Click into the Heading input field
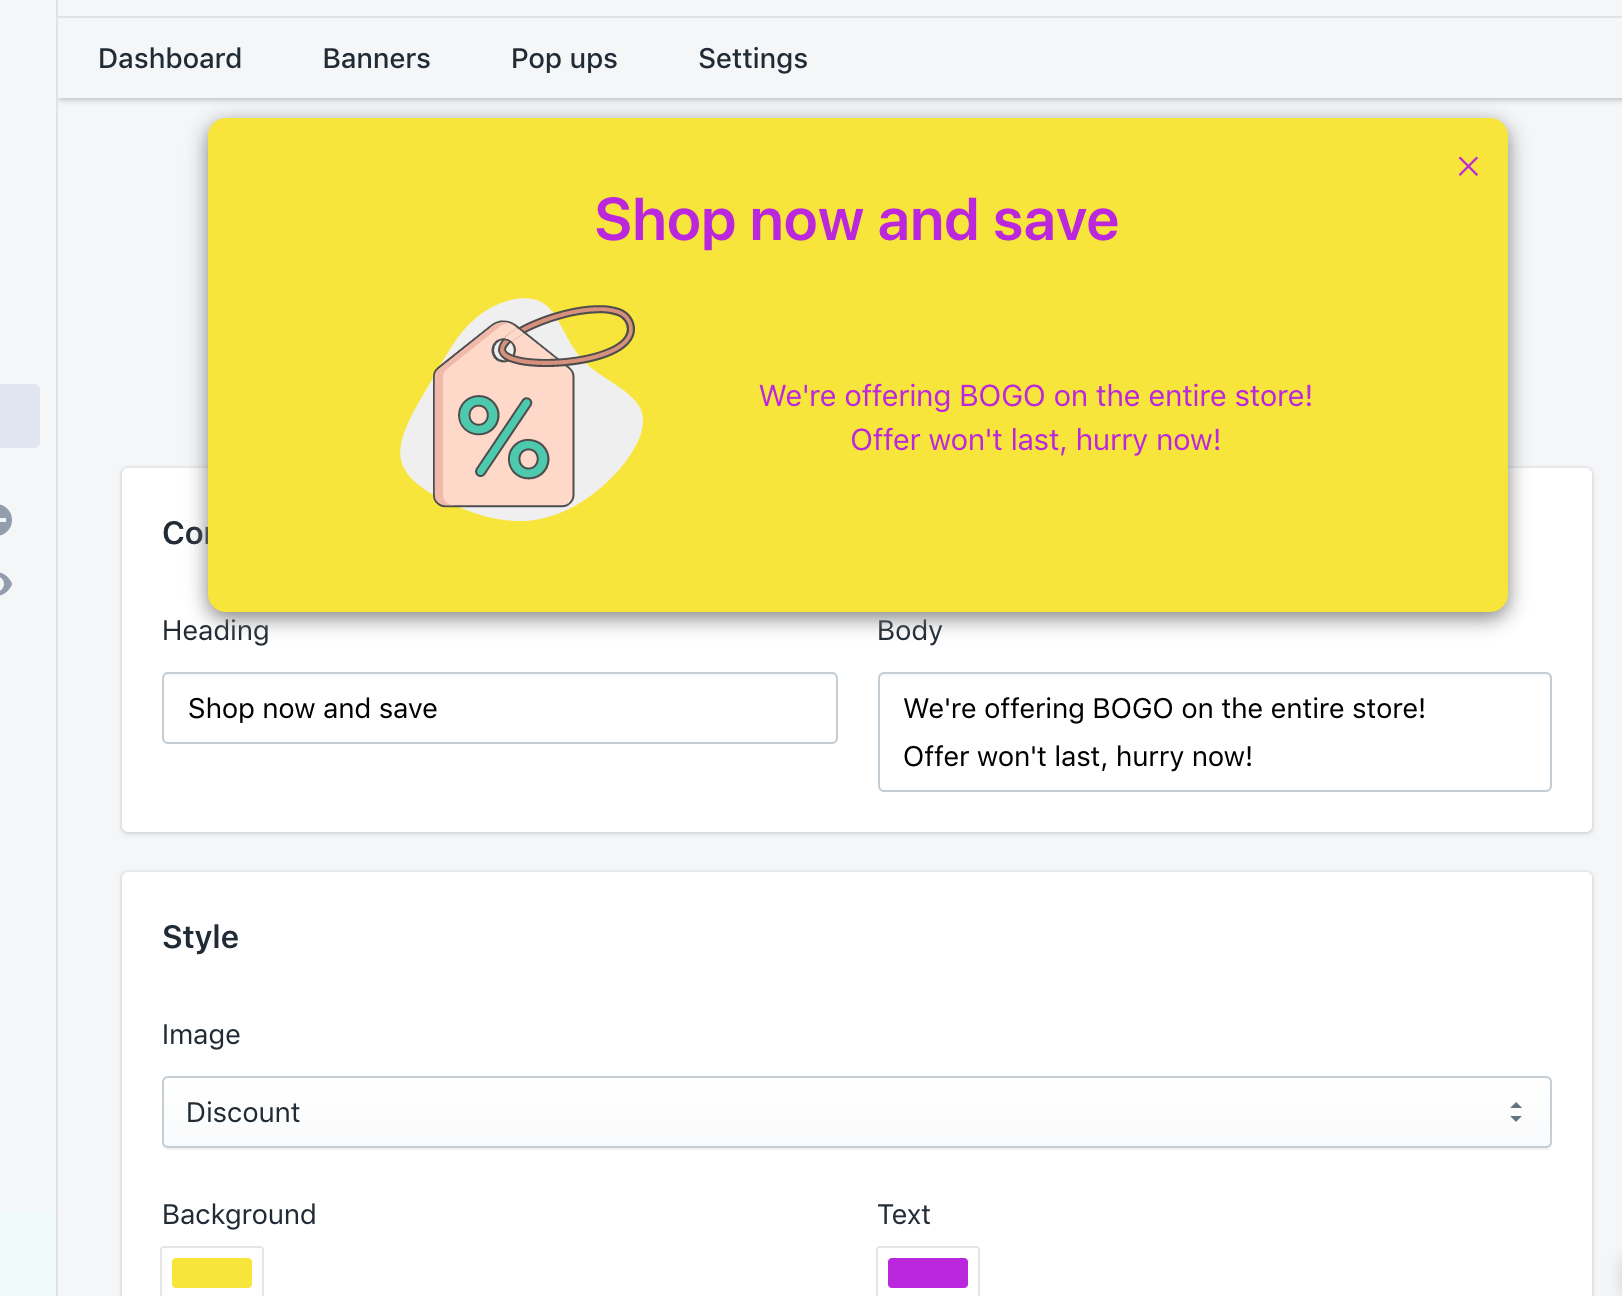Viewport: 1622px width, 1296px height. click(x=499, y=708)
